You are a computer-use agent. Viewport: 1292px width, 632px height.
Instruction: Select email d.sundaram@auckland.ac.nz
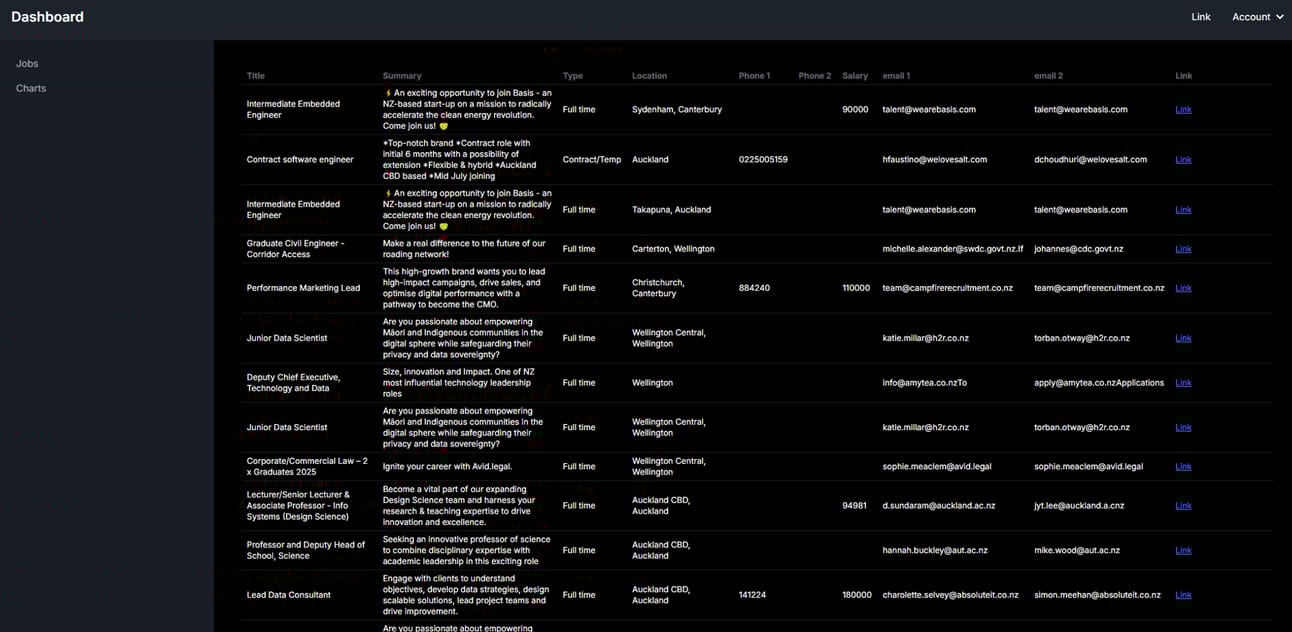pos(938,506)
